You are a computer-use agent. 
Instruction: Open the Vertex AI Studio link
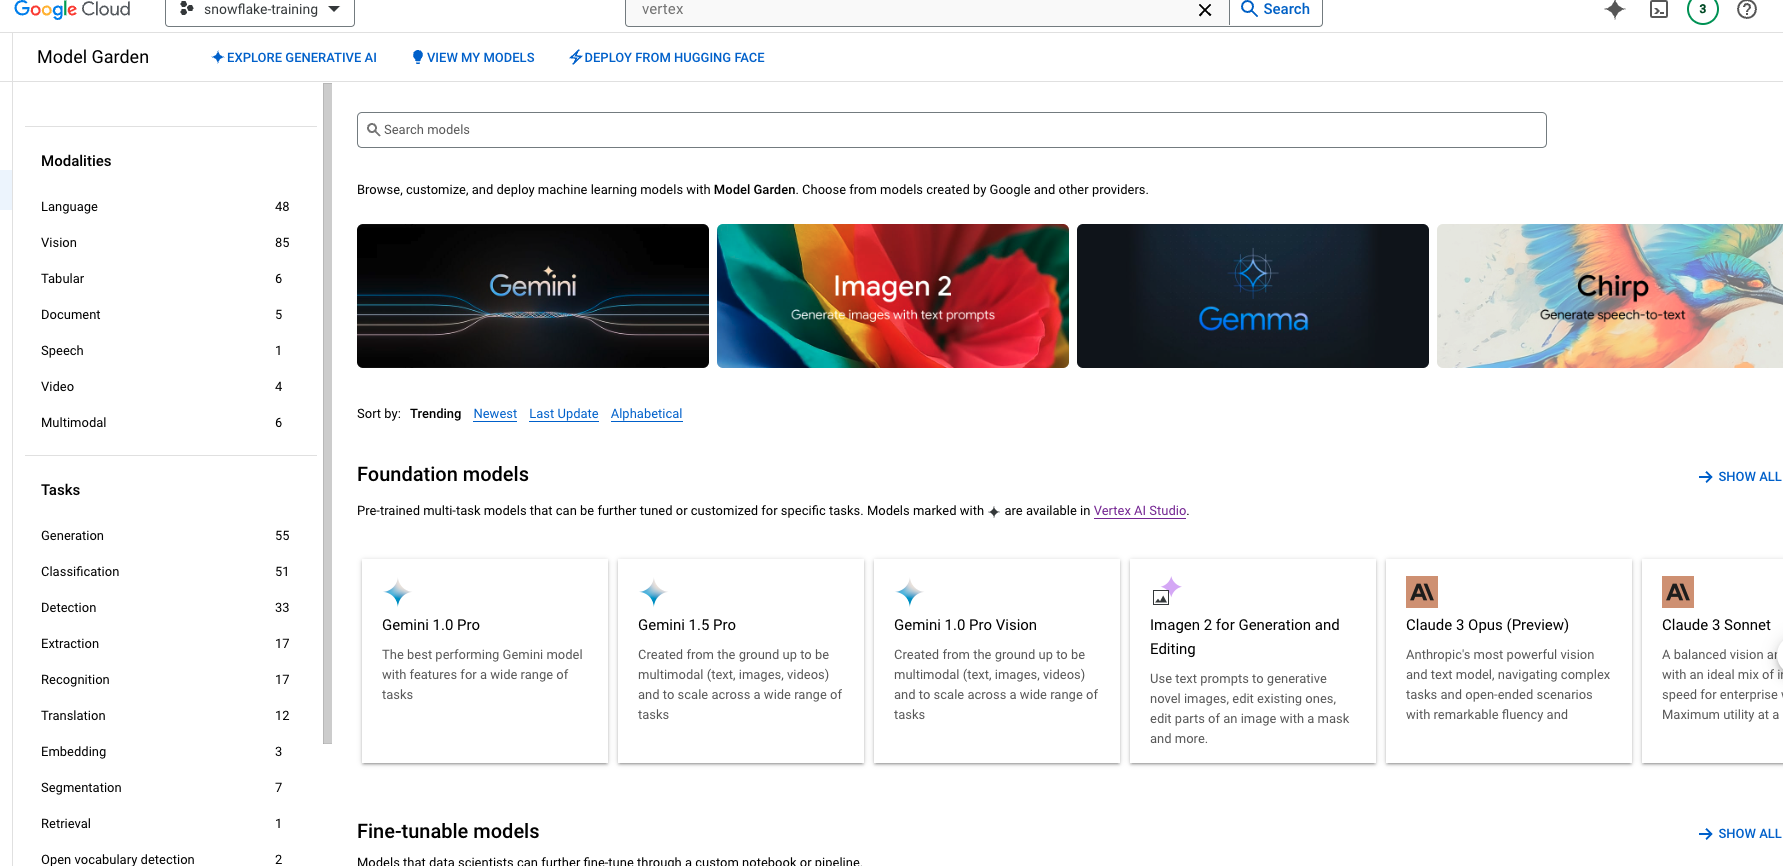pos(1139,511)
